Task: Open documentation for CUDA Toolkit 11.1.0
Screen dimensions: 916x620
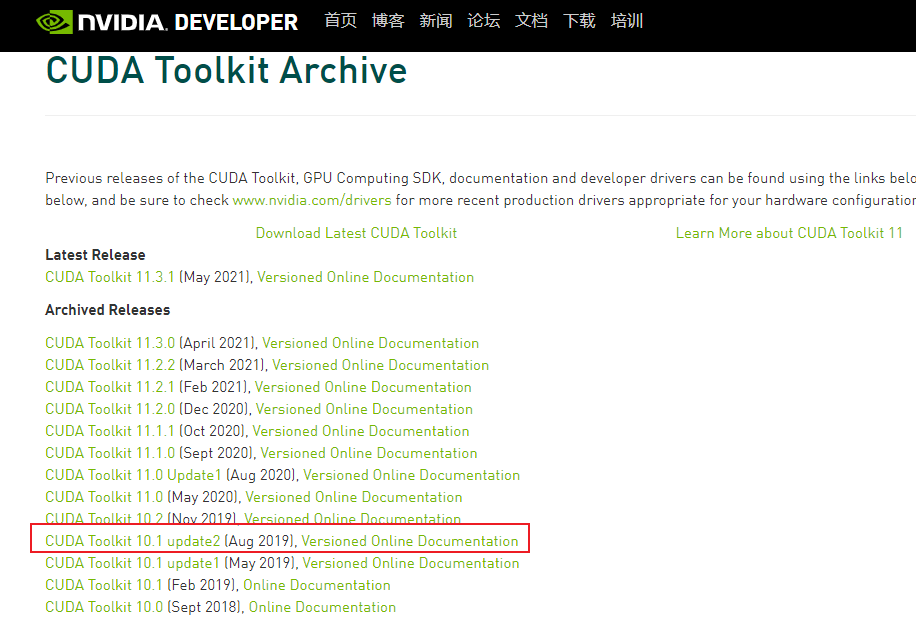Action: [369, 453]
